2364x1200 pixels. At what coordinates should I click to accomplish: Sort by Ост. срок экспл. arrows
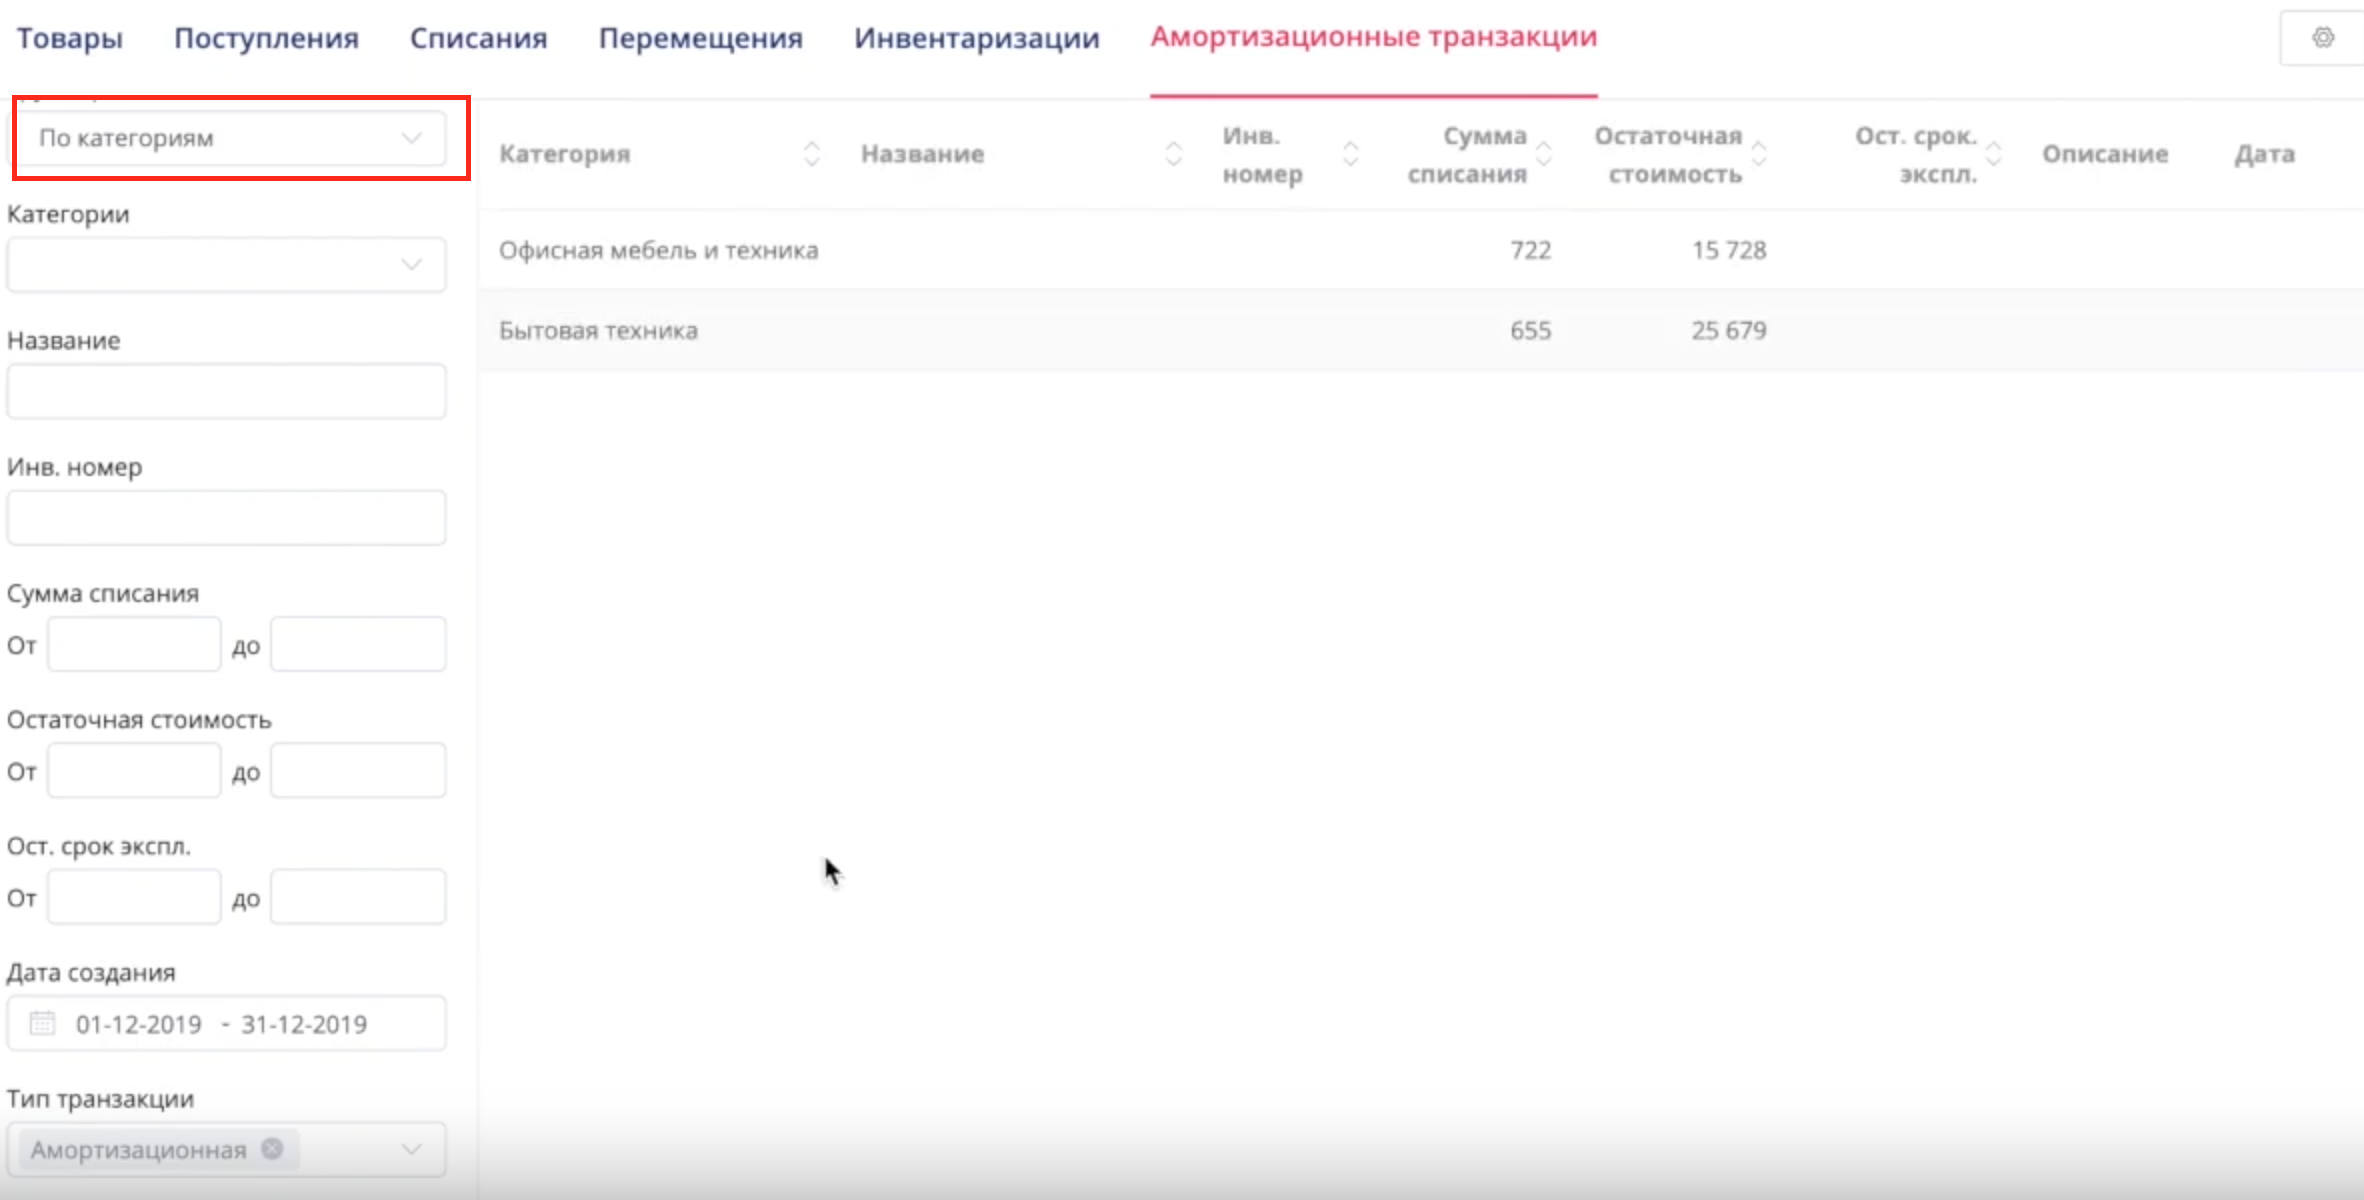[x=1993, y=154]
